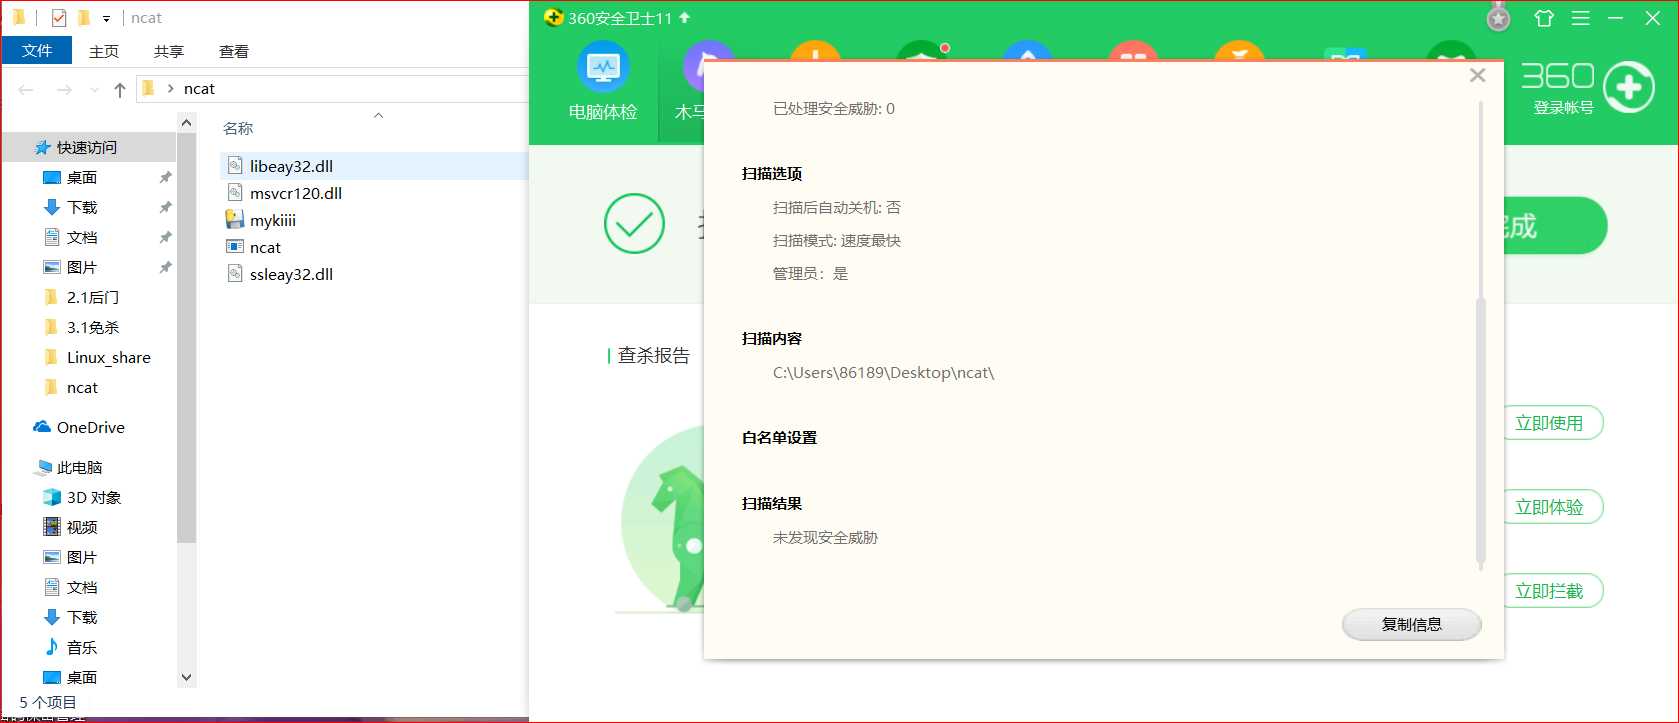Image resolution: width=1679 pixels, height=723 pixels.
Task: Click Explorer's Up one level arrow
Action: pyautogui.click(x=120, y=89)
